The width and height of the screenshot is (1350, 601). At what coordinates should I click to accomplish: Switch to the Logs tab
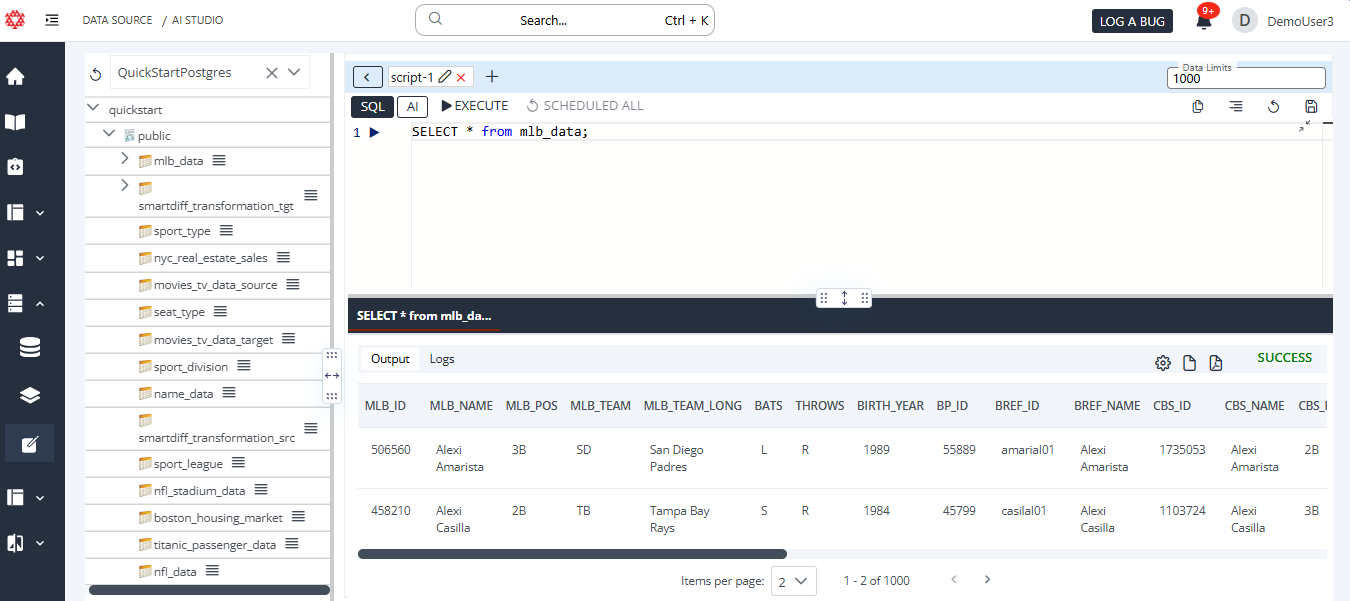click(442, 359)
